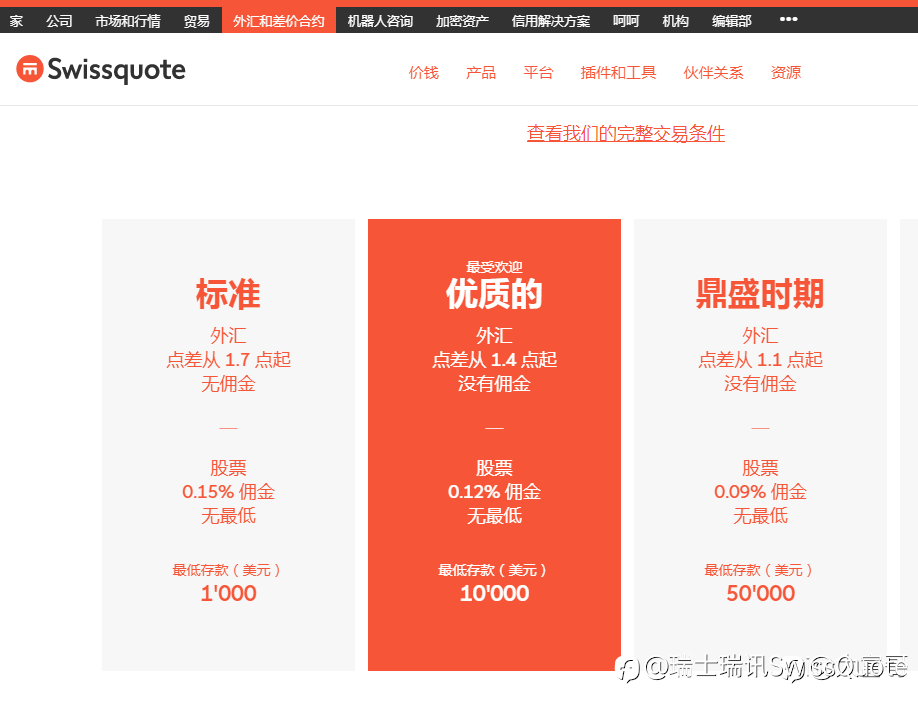Click the 查看我们的完整交易条件 link
918x711 pixels.
click(x=626, y=134)
